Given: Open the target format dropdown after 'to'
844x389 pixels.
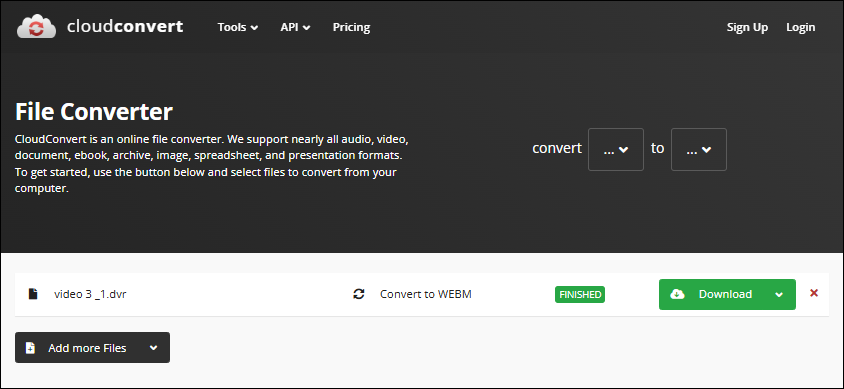Looking at the screenshot, I should coord(699,150).
